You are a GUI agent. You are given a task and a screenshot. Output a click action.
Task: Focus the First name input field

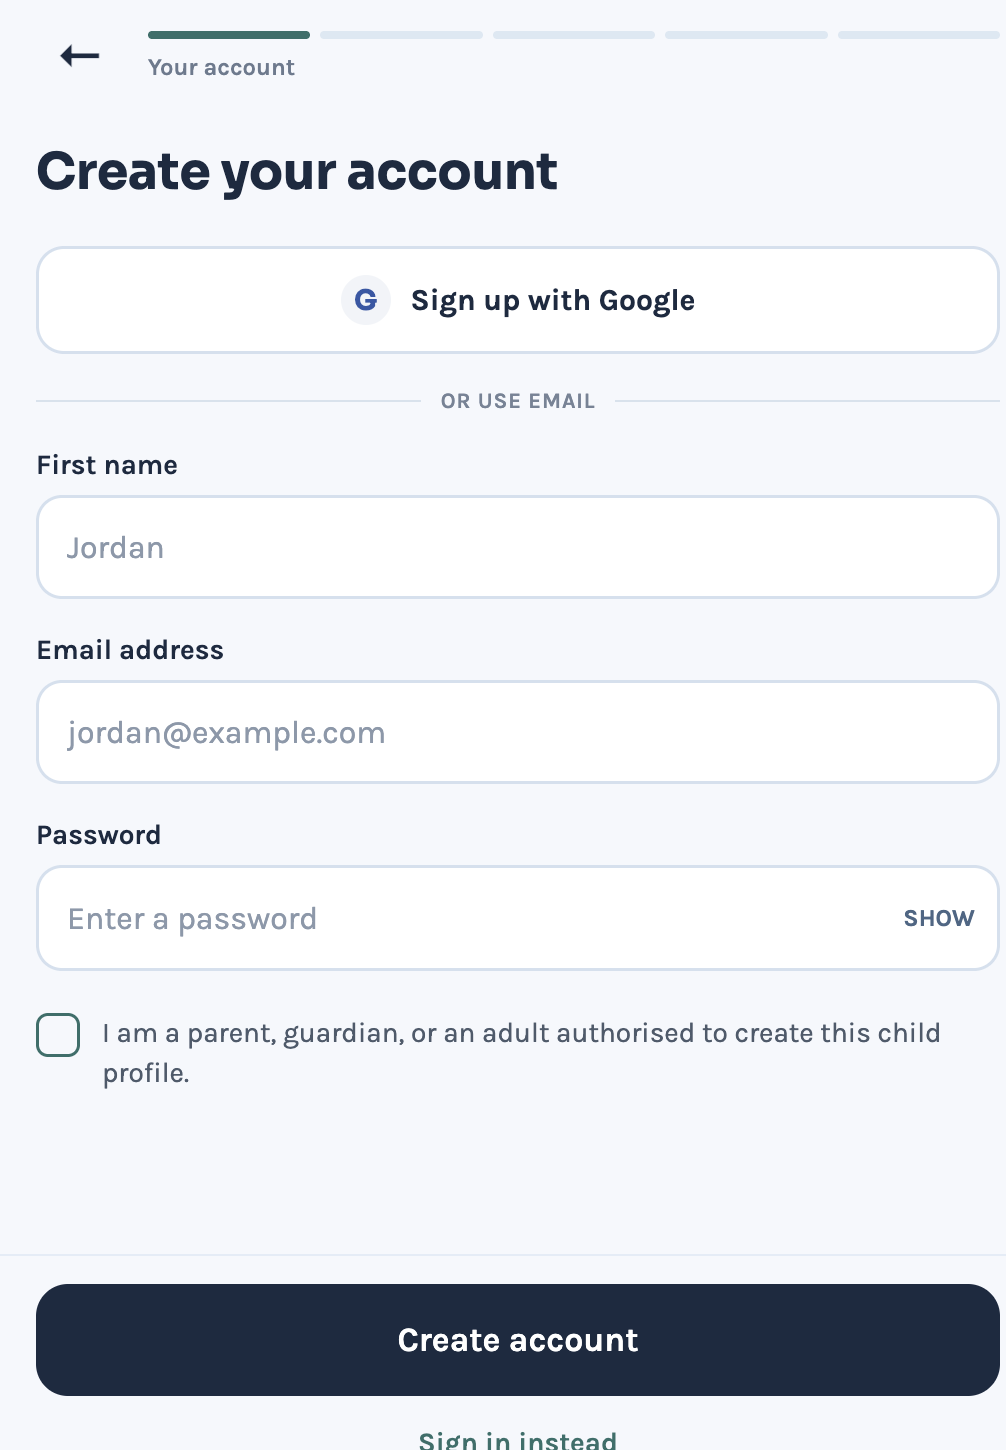pyautogui.click(x=518, y=547)
